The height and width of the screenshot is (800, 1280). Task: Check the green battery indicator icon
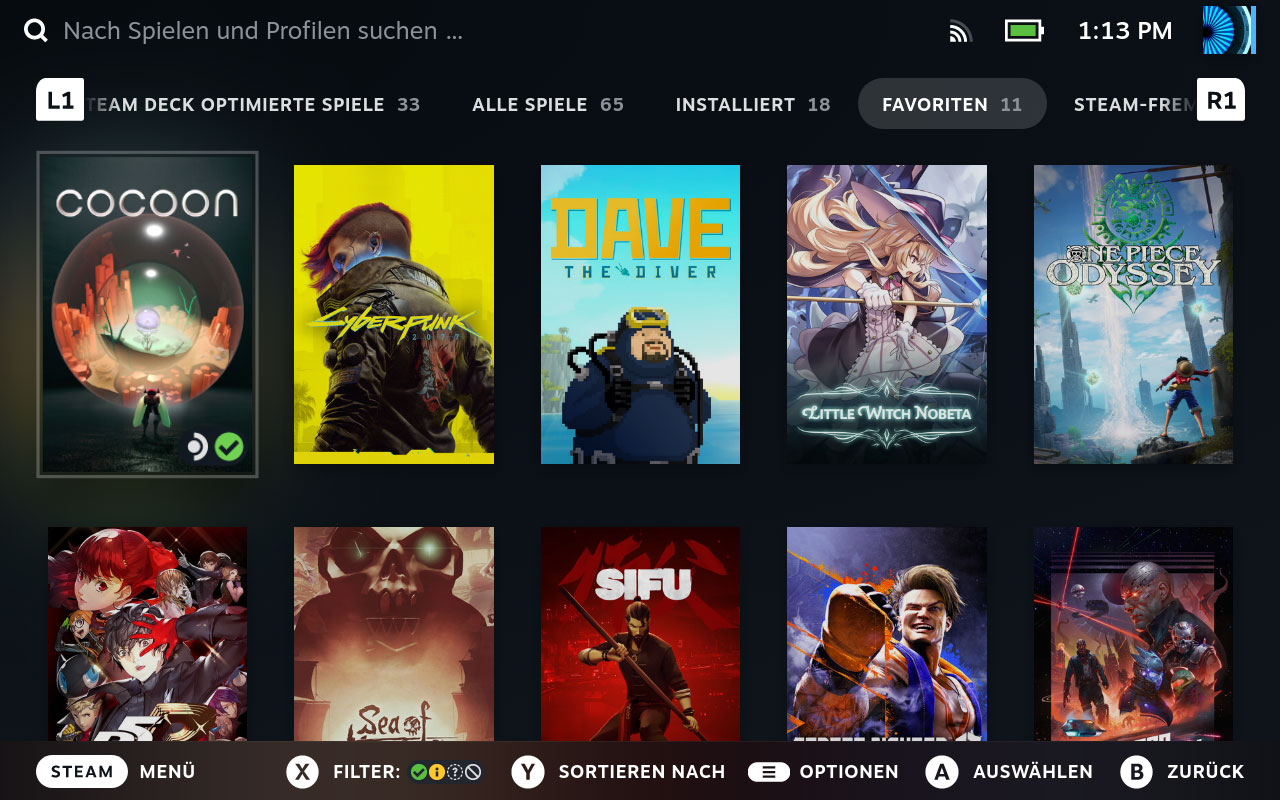(x=1024, y=31)
